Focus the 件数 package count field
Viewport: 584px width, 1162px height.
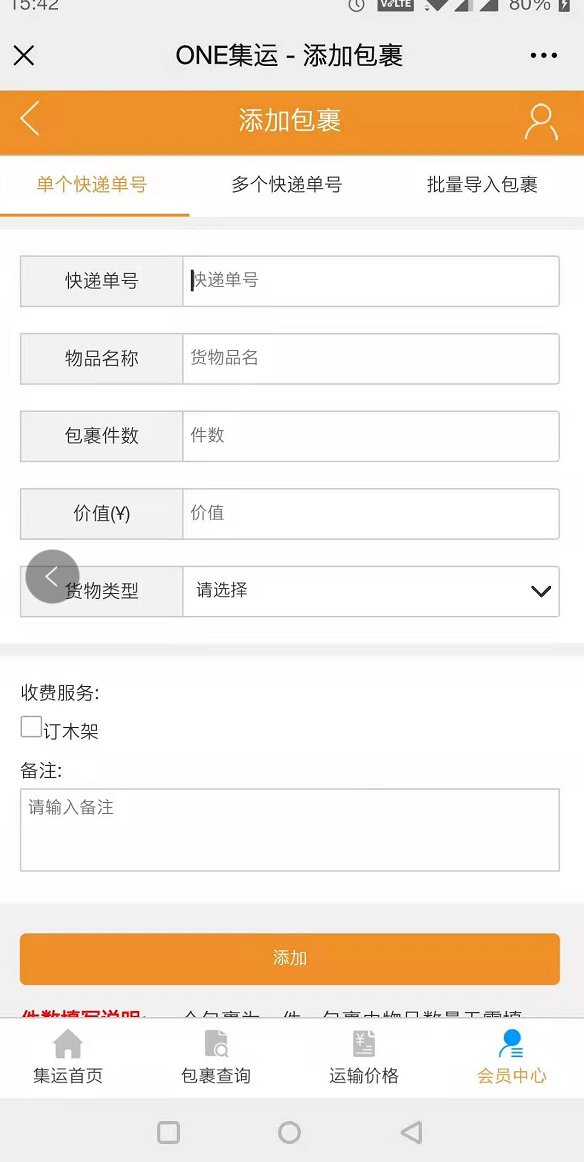pos(371,436)
